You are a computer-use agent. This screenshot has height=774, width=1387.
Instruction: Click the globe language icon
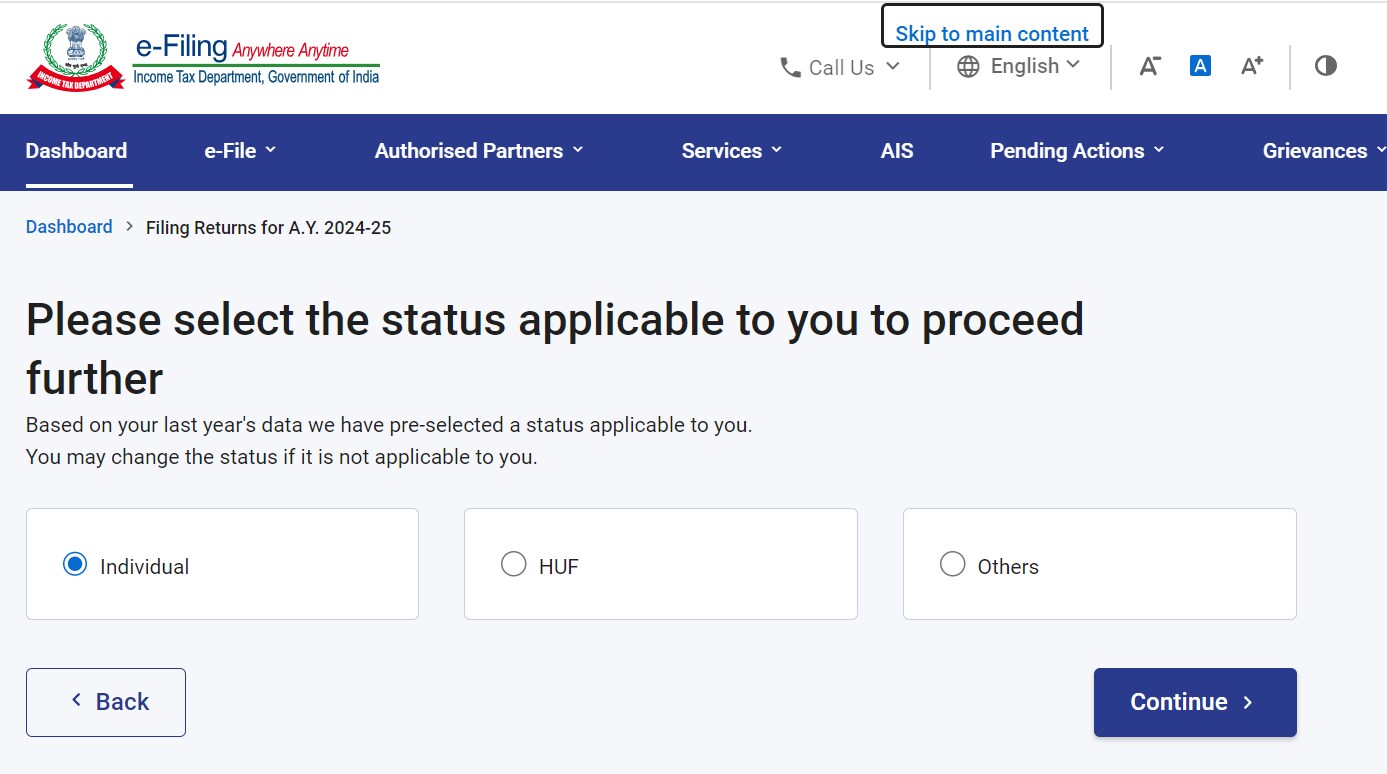(968, 67)
